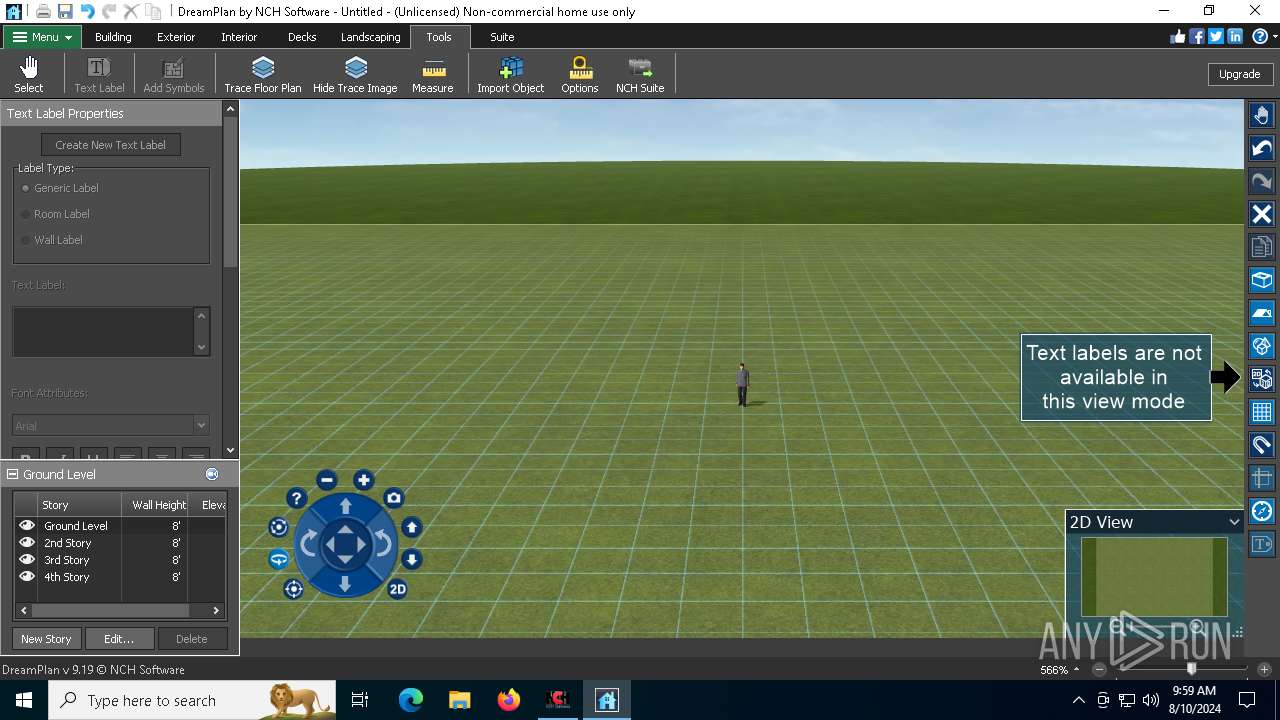The height and width of the screenshot is (720, 1280).
Task: Toggle Ground Level visibility eye
Action: click(x=27, y=525)
